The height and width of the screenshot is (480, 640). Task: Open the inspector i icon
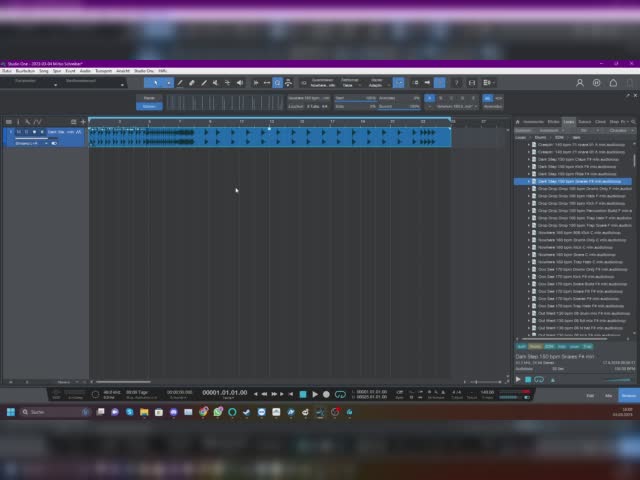pos(18,122)
